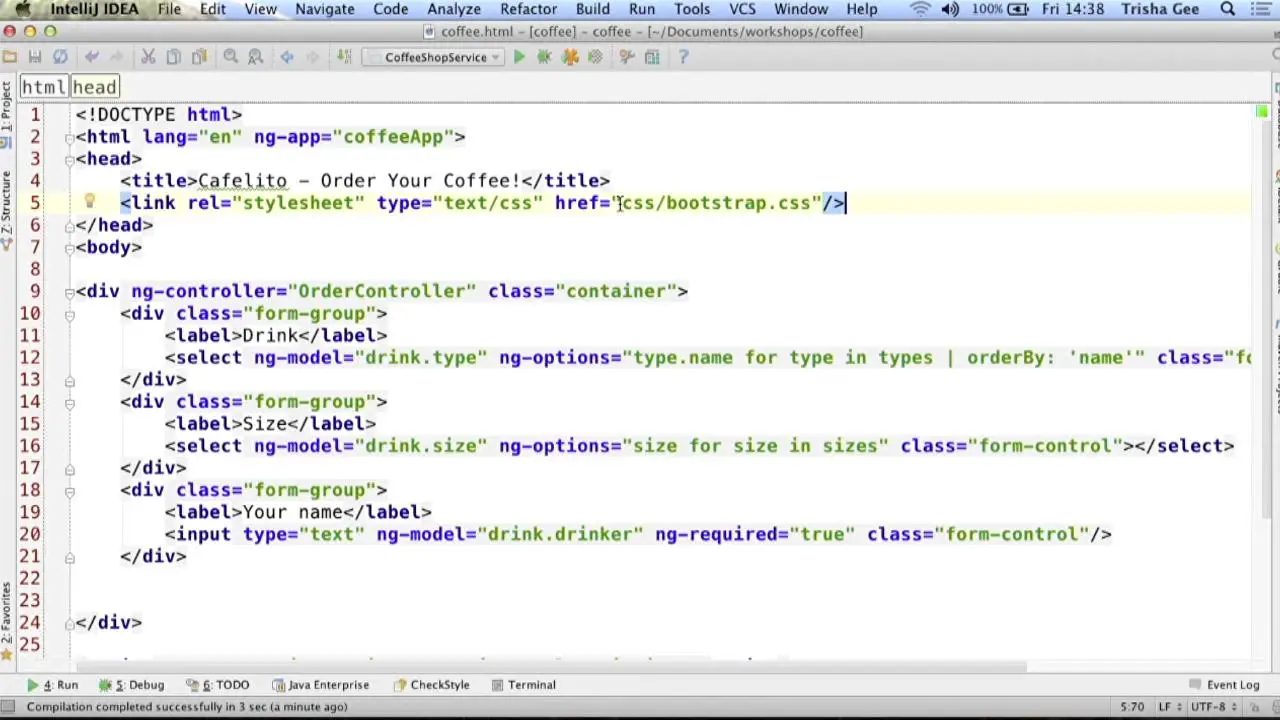
Task: Click the Open folder toolbar icon
Action: coord(10,57)
